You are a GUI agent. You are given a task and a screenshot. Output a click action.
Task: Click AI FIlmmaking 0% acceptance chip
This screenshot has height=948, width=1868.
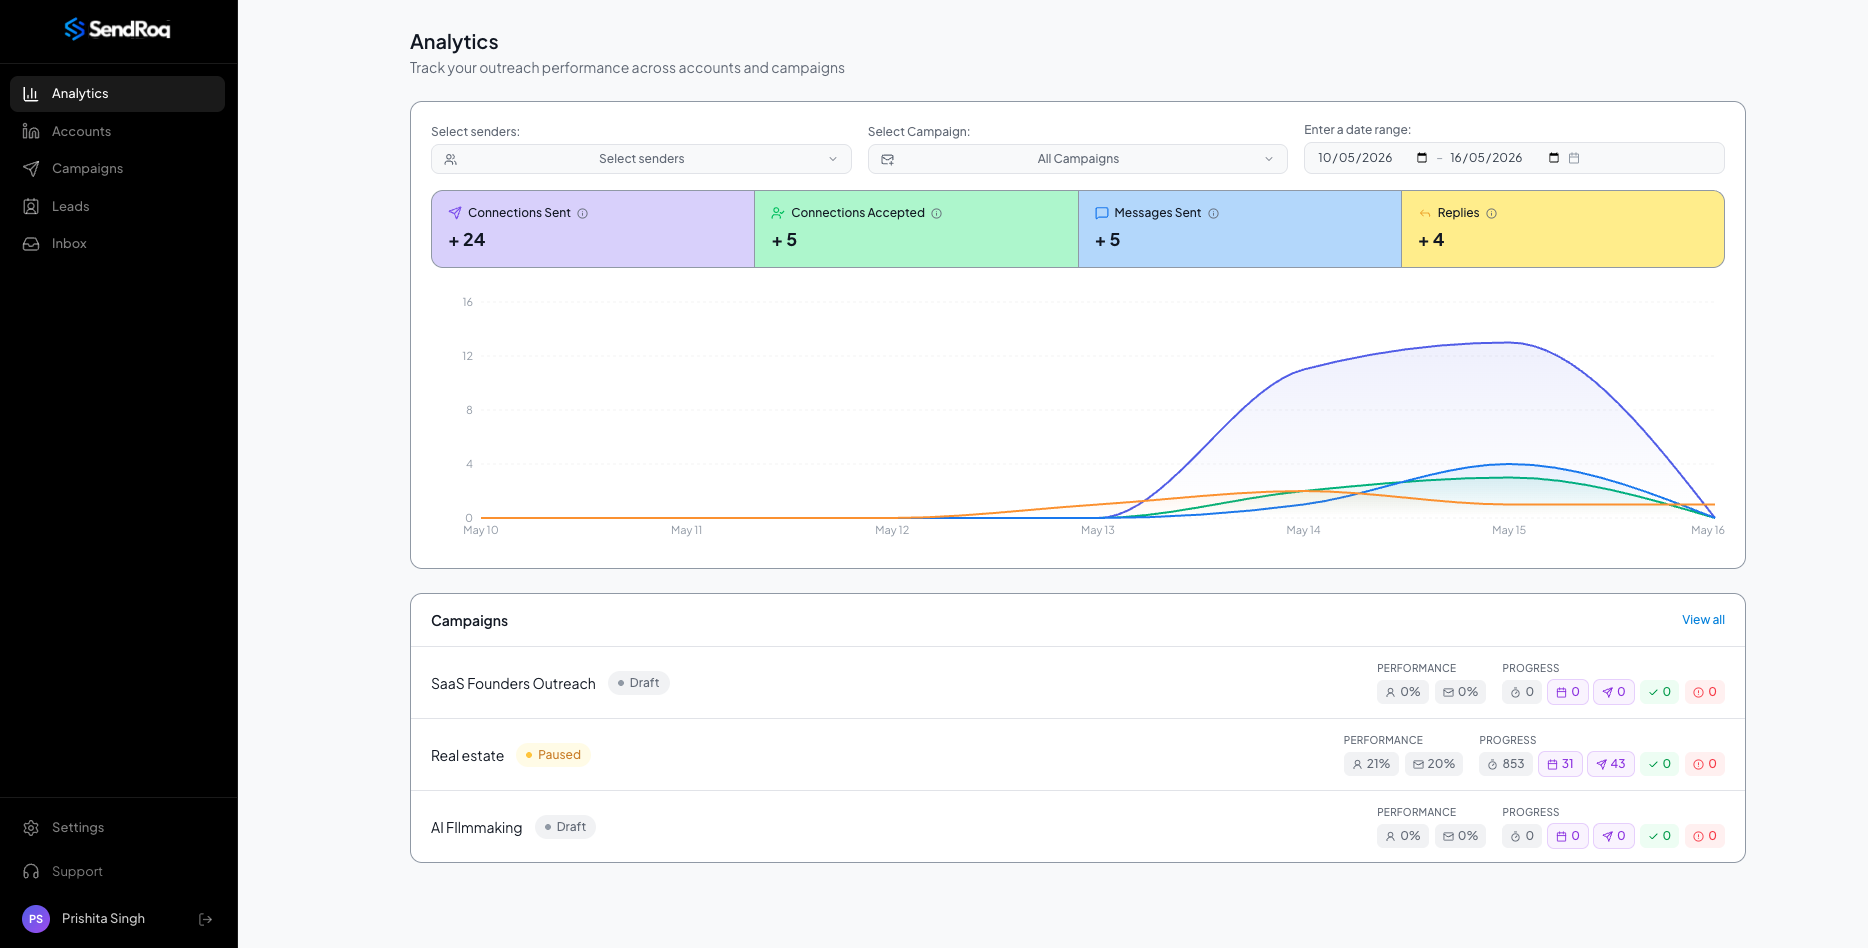(1403, 836)
